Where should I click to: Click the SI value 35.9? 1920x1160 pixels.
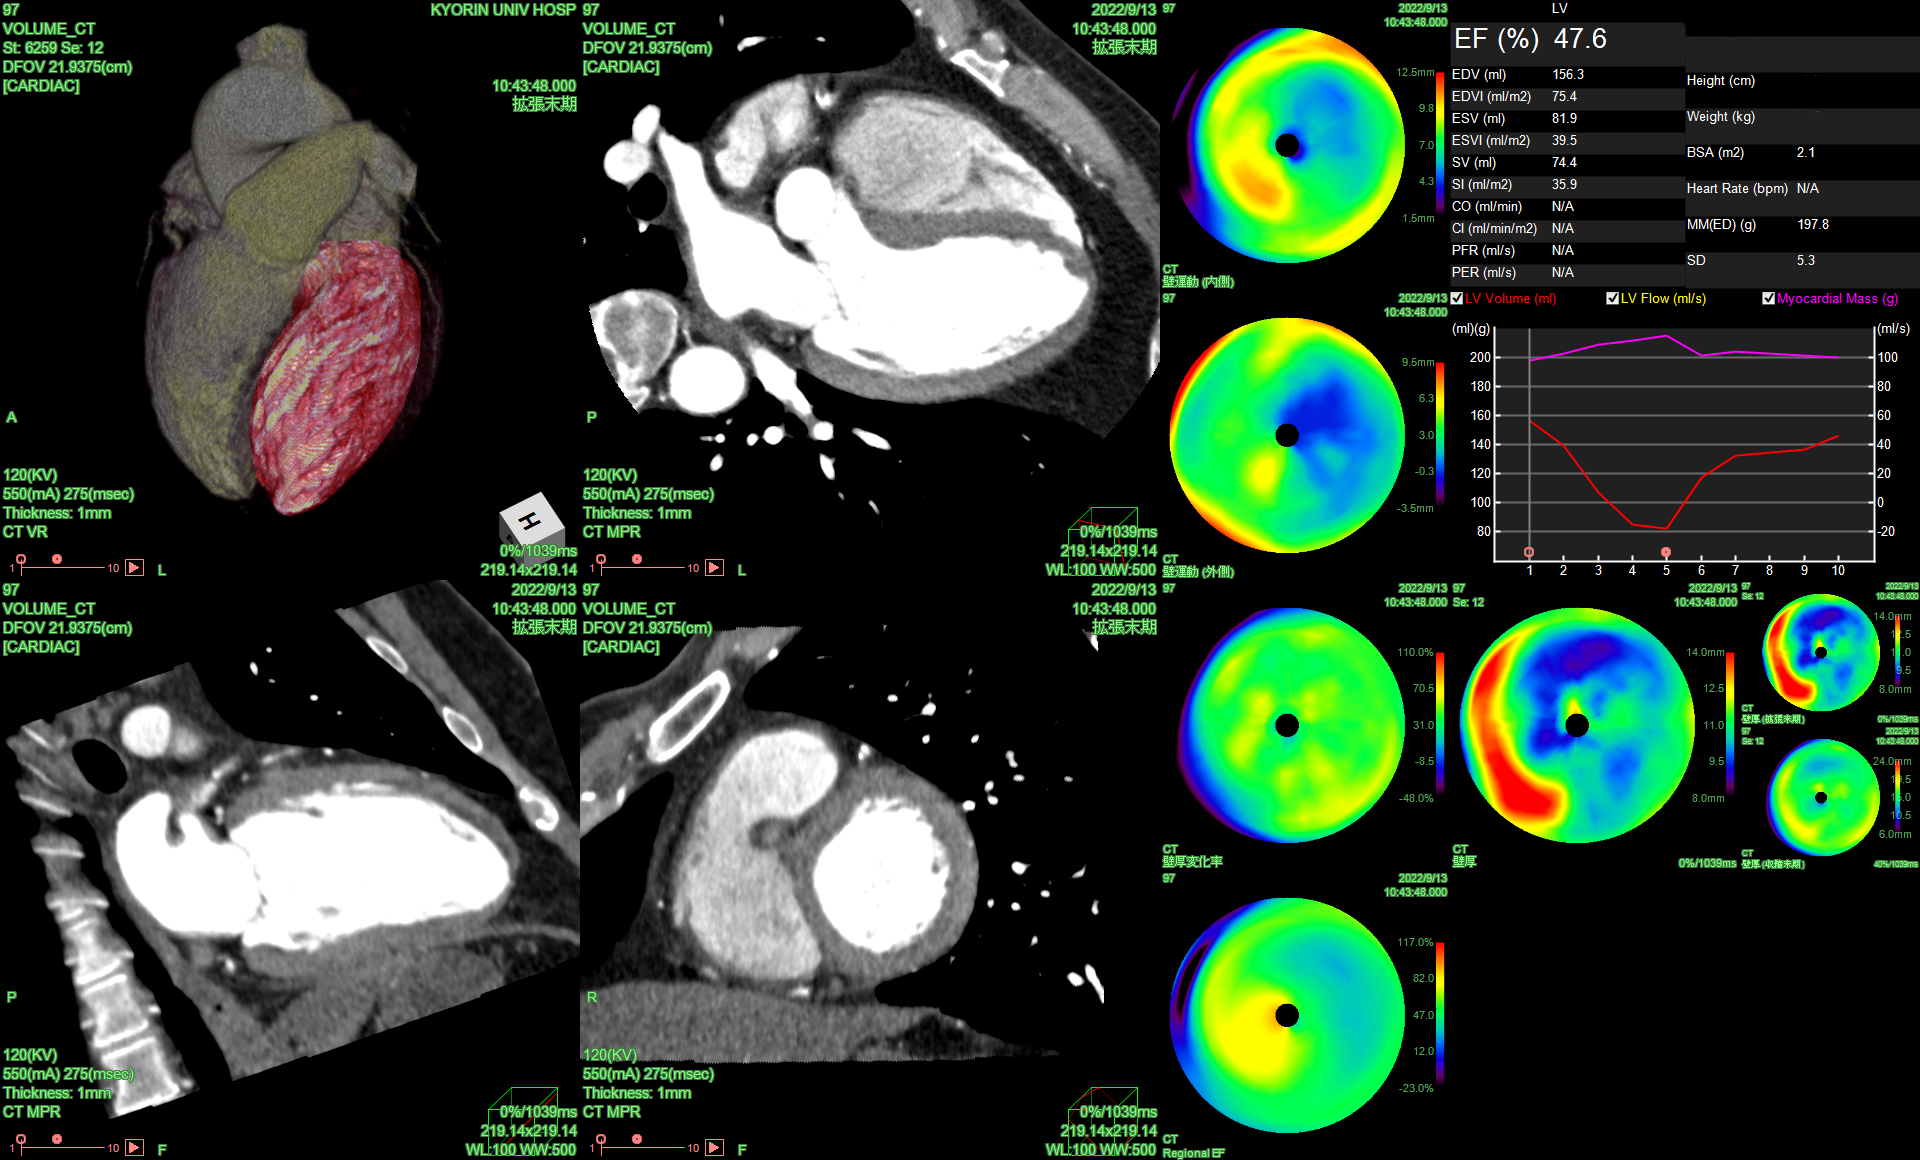click(x=1565, y=185)
